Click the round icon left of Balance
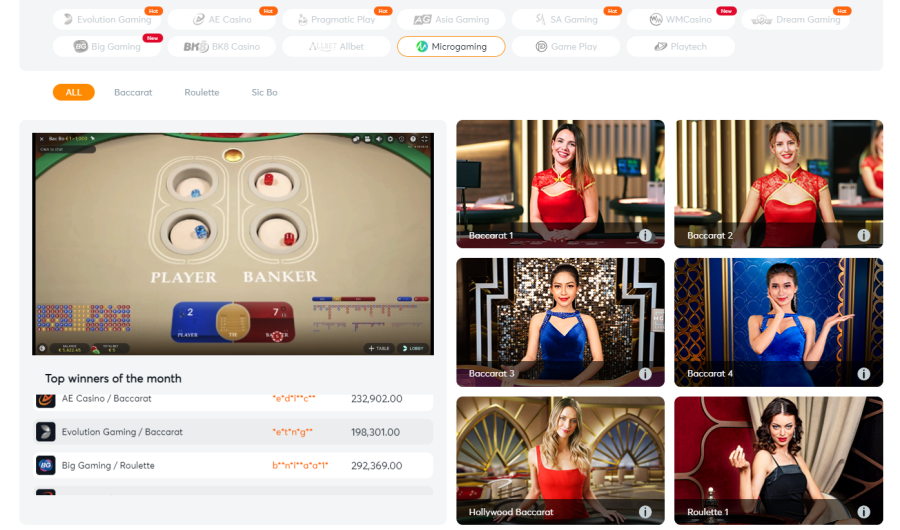Screen dimensions: 900x530 coord(42,349)
